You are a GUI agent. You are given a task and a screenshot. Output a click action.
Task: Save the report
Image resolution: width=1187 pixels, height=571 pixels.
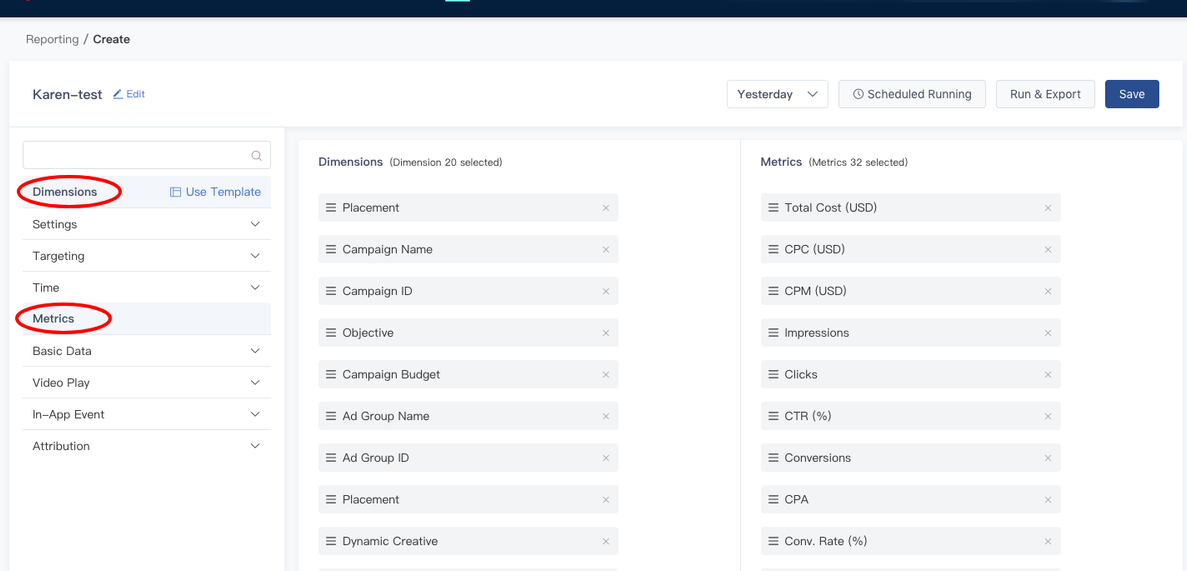point(1132,94)
